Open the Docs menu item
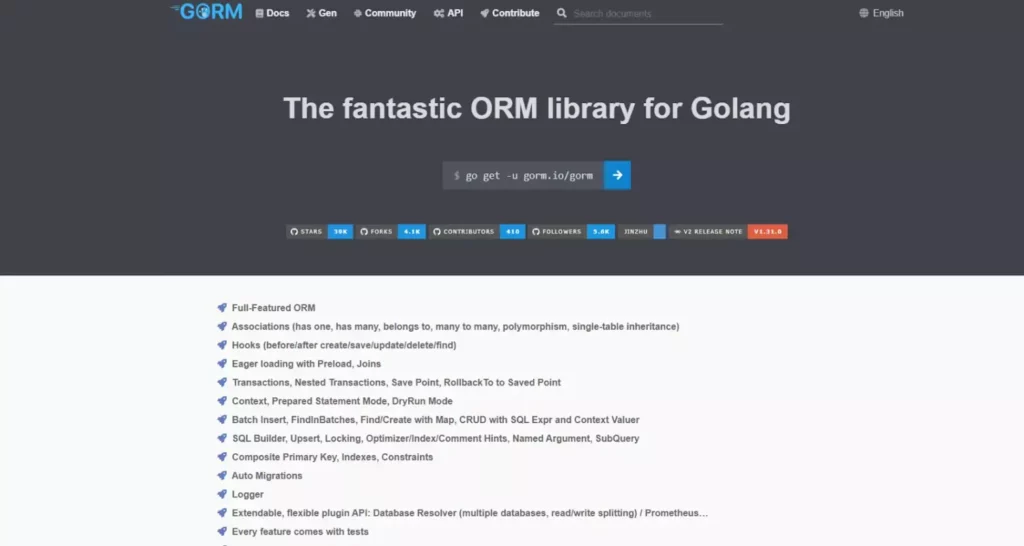 tap(272, 13)
